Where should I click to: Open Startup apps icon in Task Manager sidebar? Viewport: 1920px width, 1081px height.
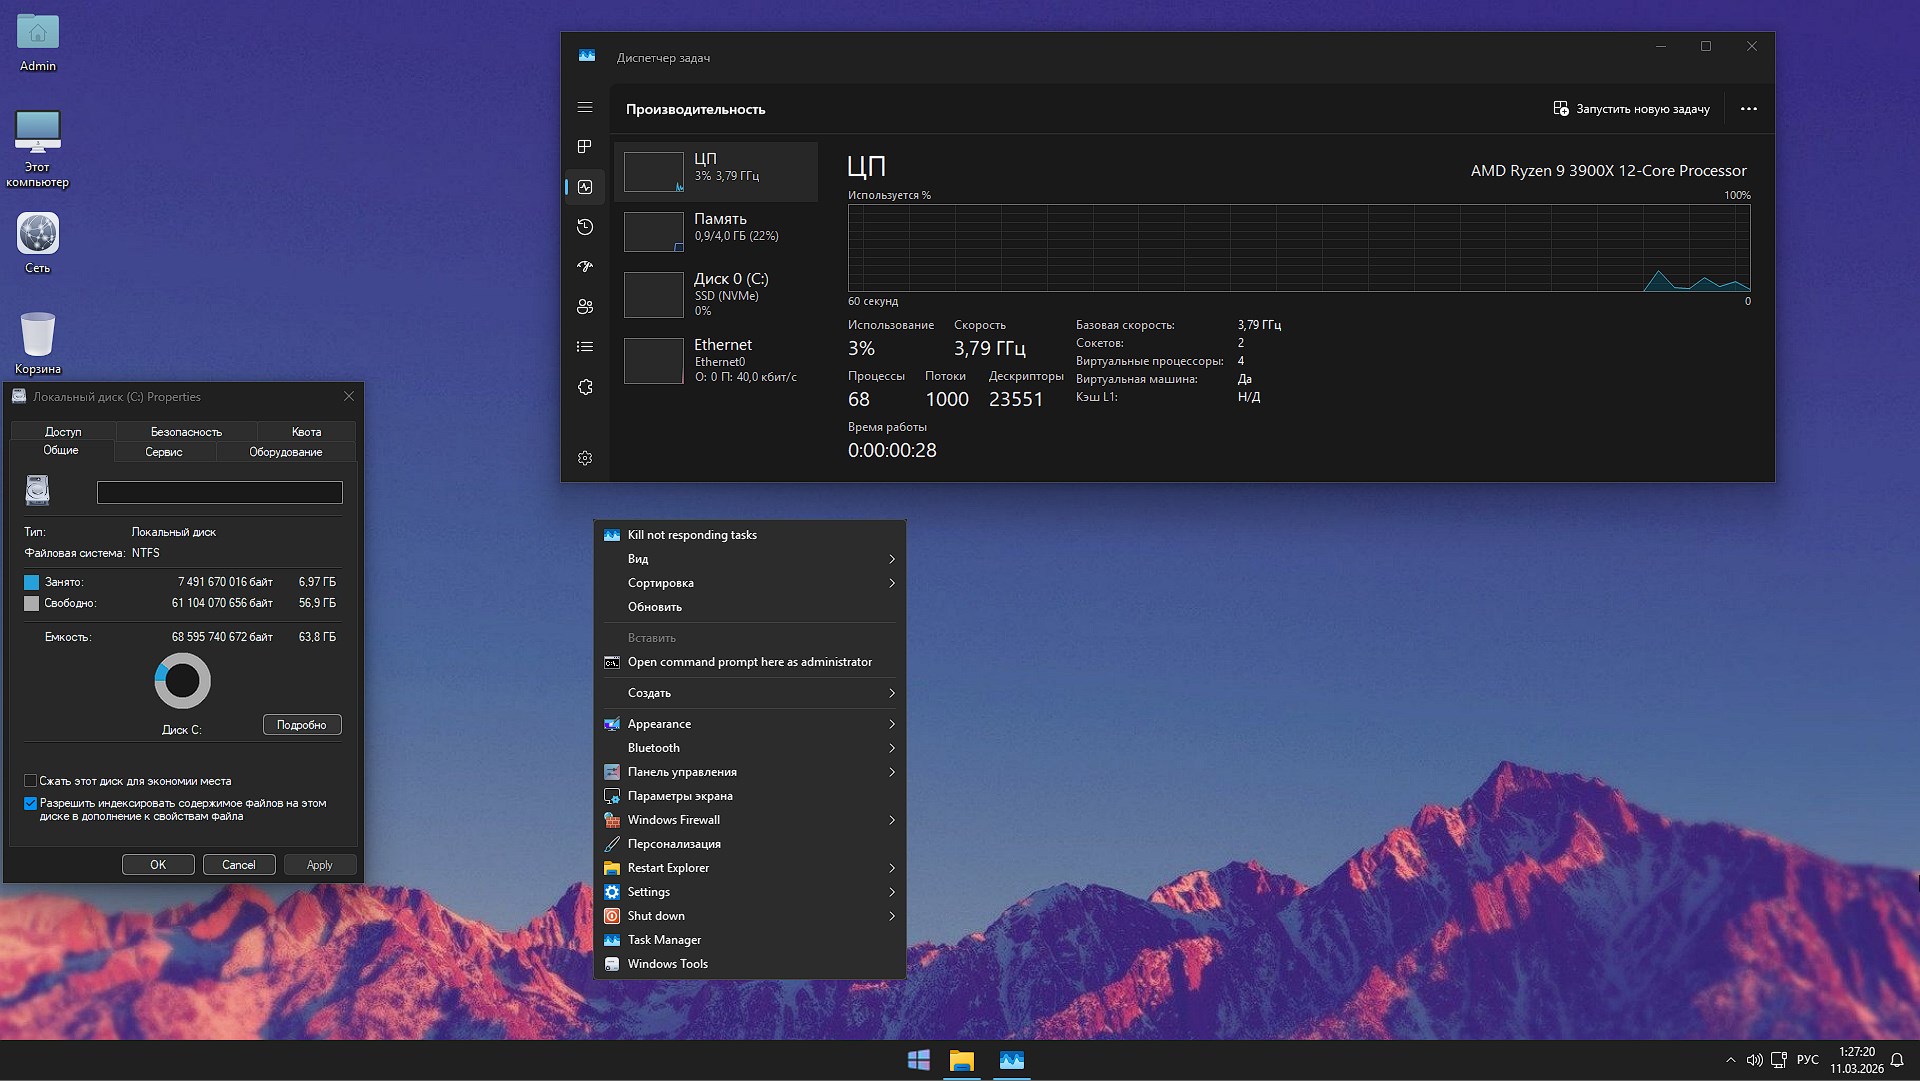(585, 267)
